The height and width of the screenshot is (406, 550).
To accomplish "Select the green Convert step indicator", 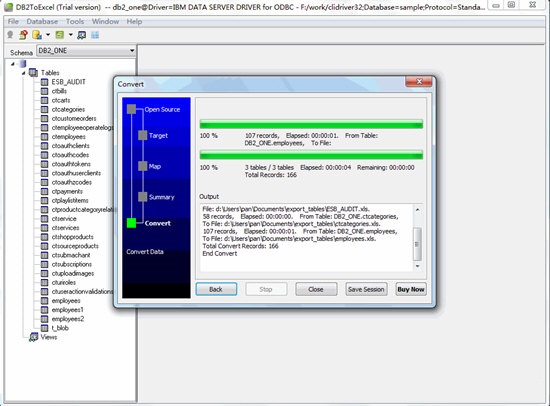I will pyautogui.click(x=132, y=223).
